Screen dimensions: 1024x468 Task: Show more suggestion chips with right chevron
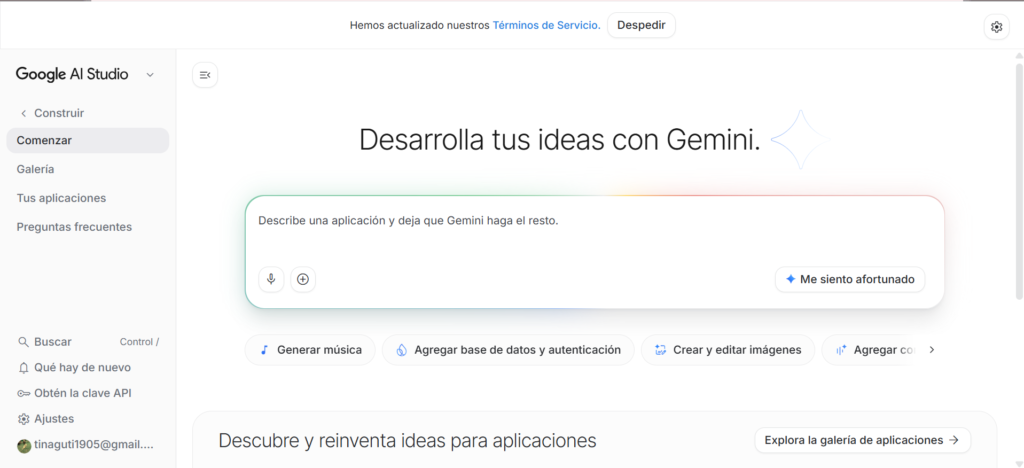(932, 350)
